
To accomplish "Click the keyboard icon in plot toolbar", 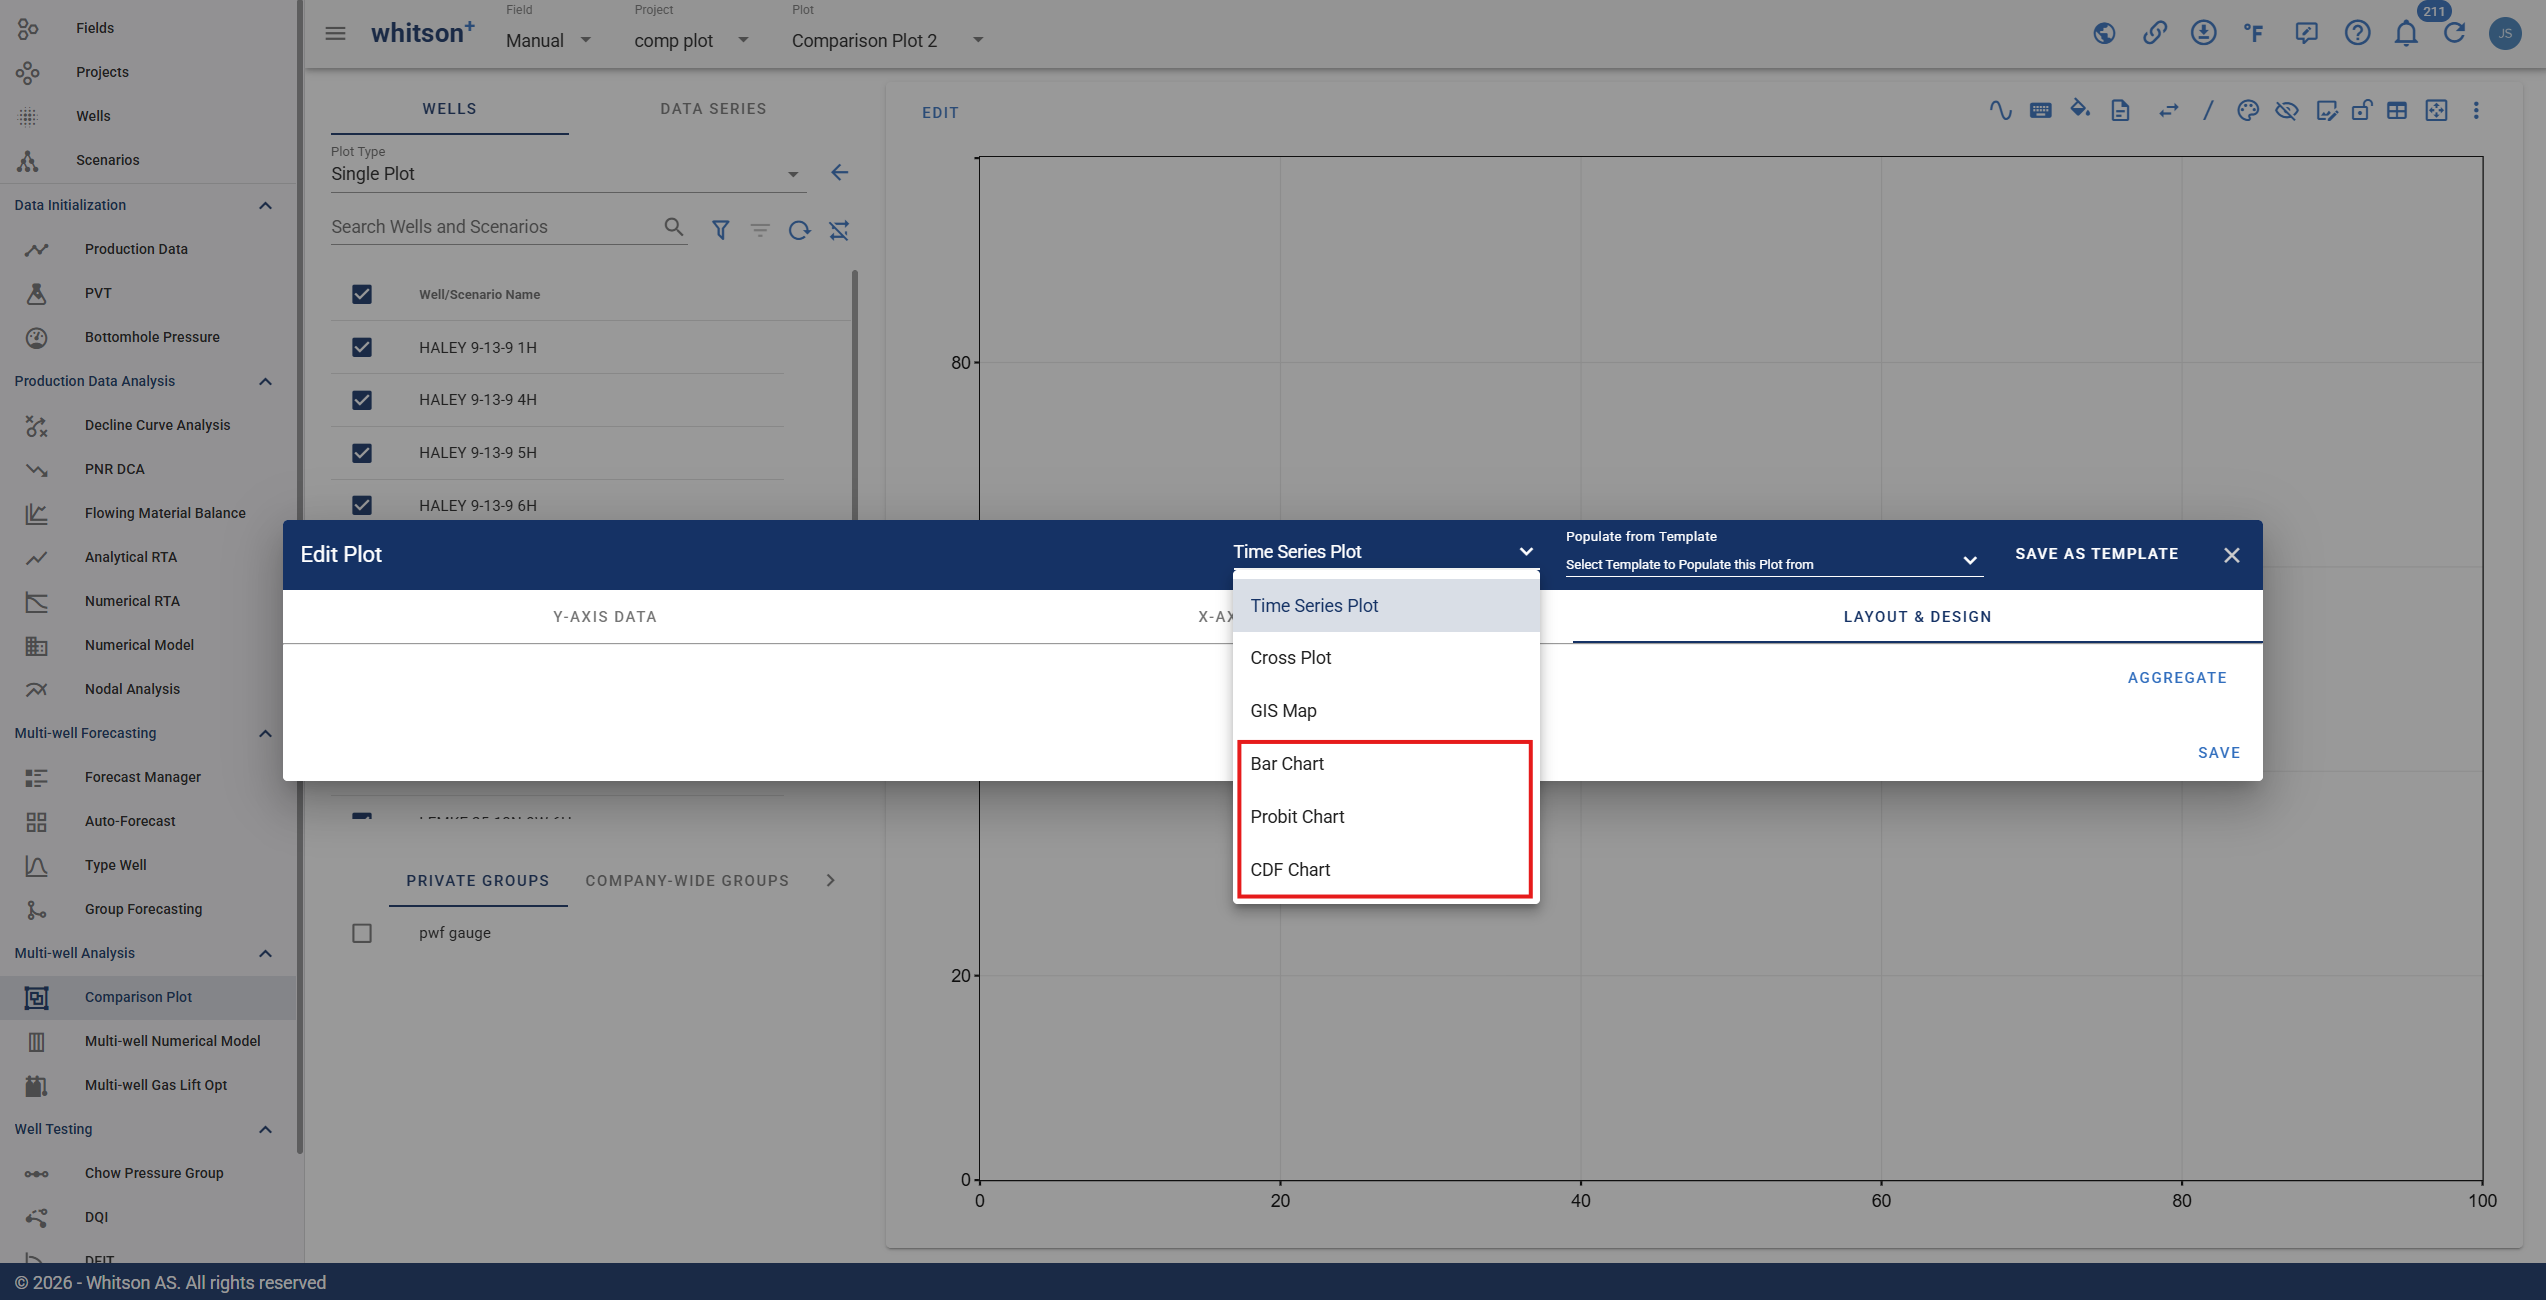I will (2041, 110).
